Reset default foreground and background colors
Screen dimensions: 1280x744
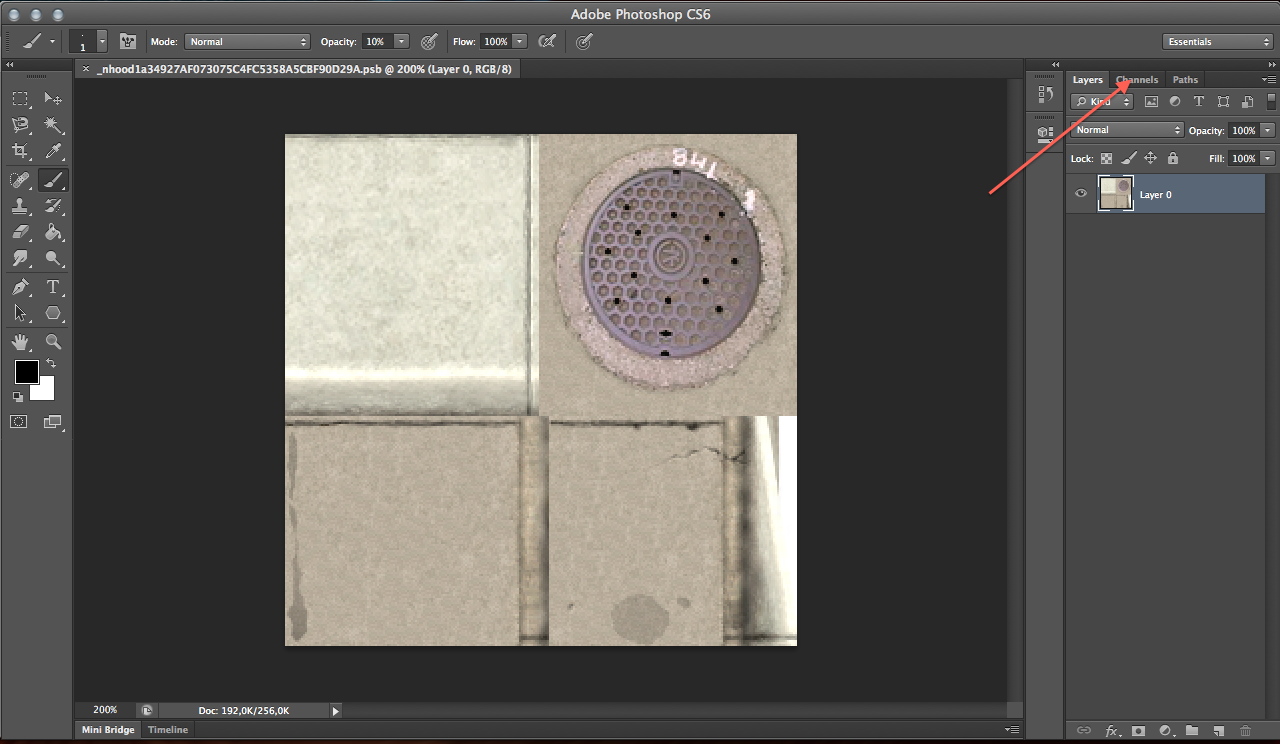pos(18,397)
